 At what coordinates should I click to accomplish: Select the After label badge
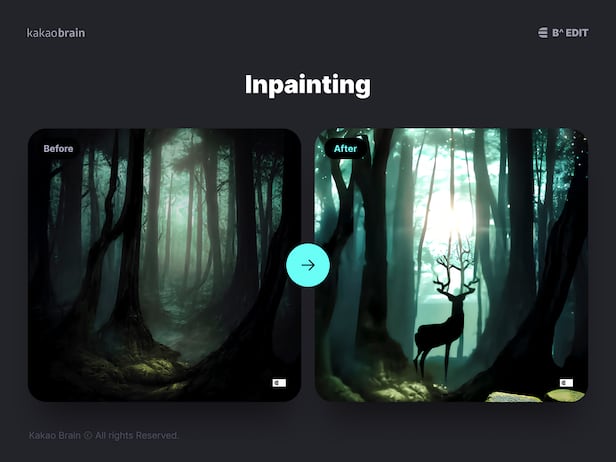(x=346, y=149)
